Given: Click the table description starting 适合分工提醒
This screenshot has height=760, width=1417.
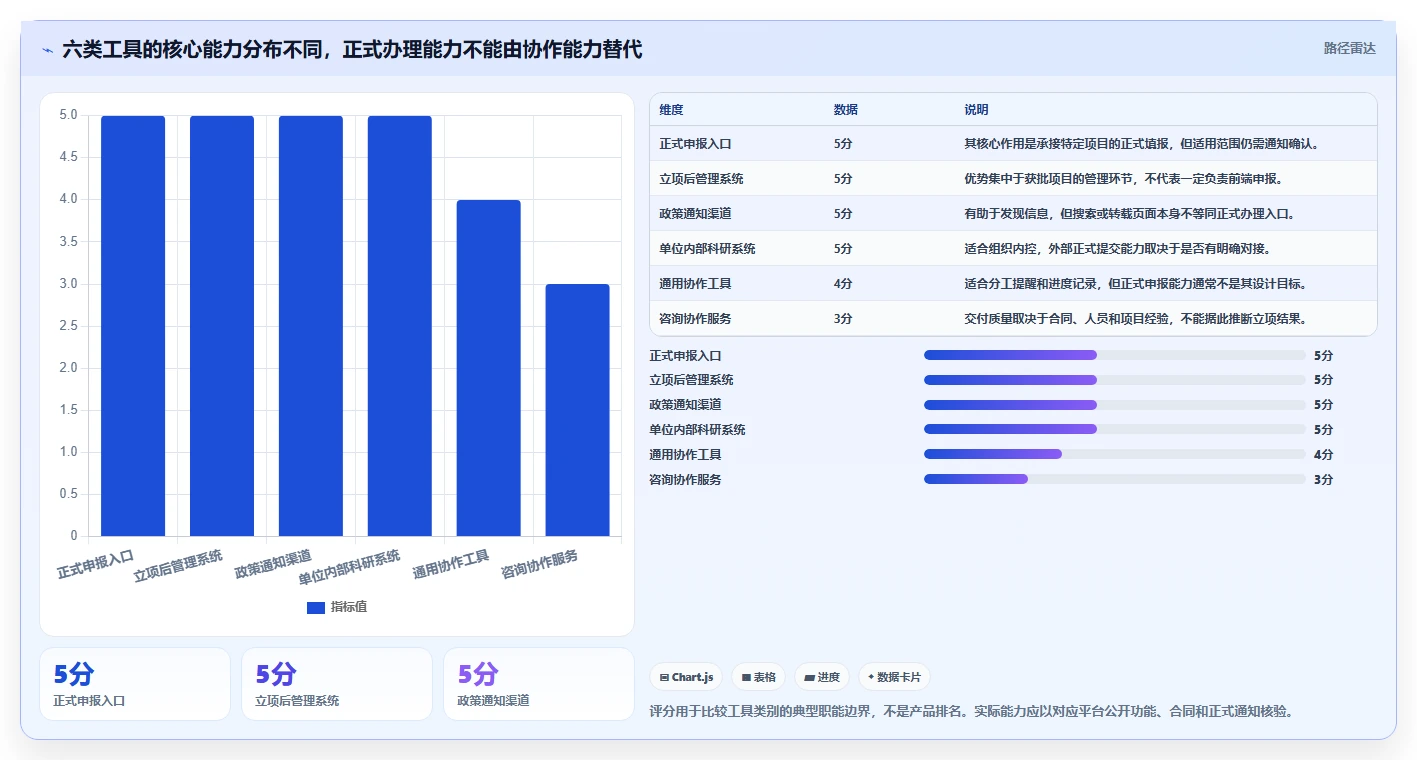Looking at the screenshot, I should coord(1135,284).
